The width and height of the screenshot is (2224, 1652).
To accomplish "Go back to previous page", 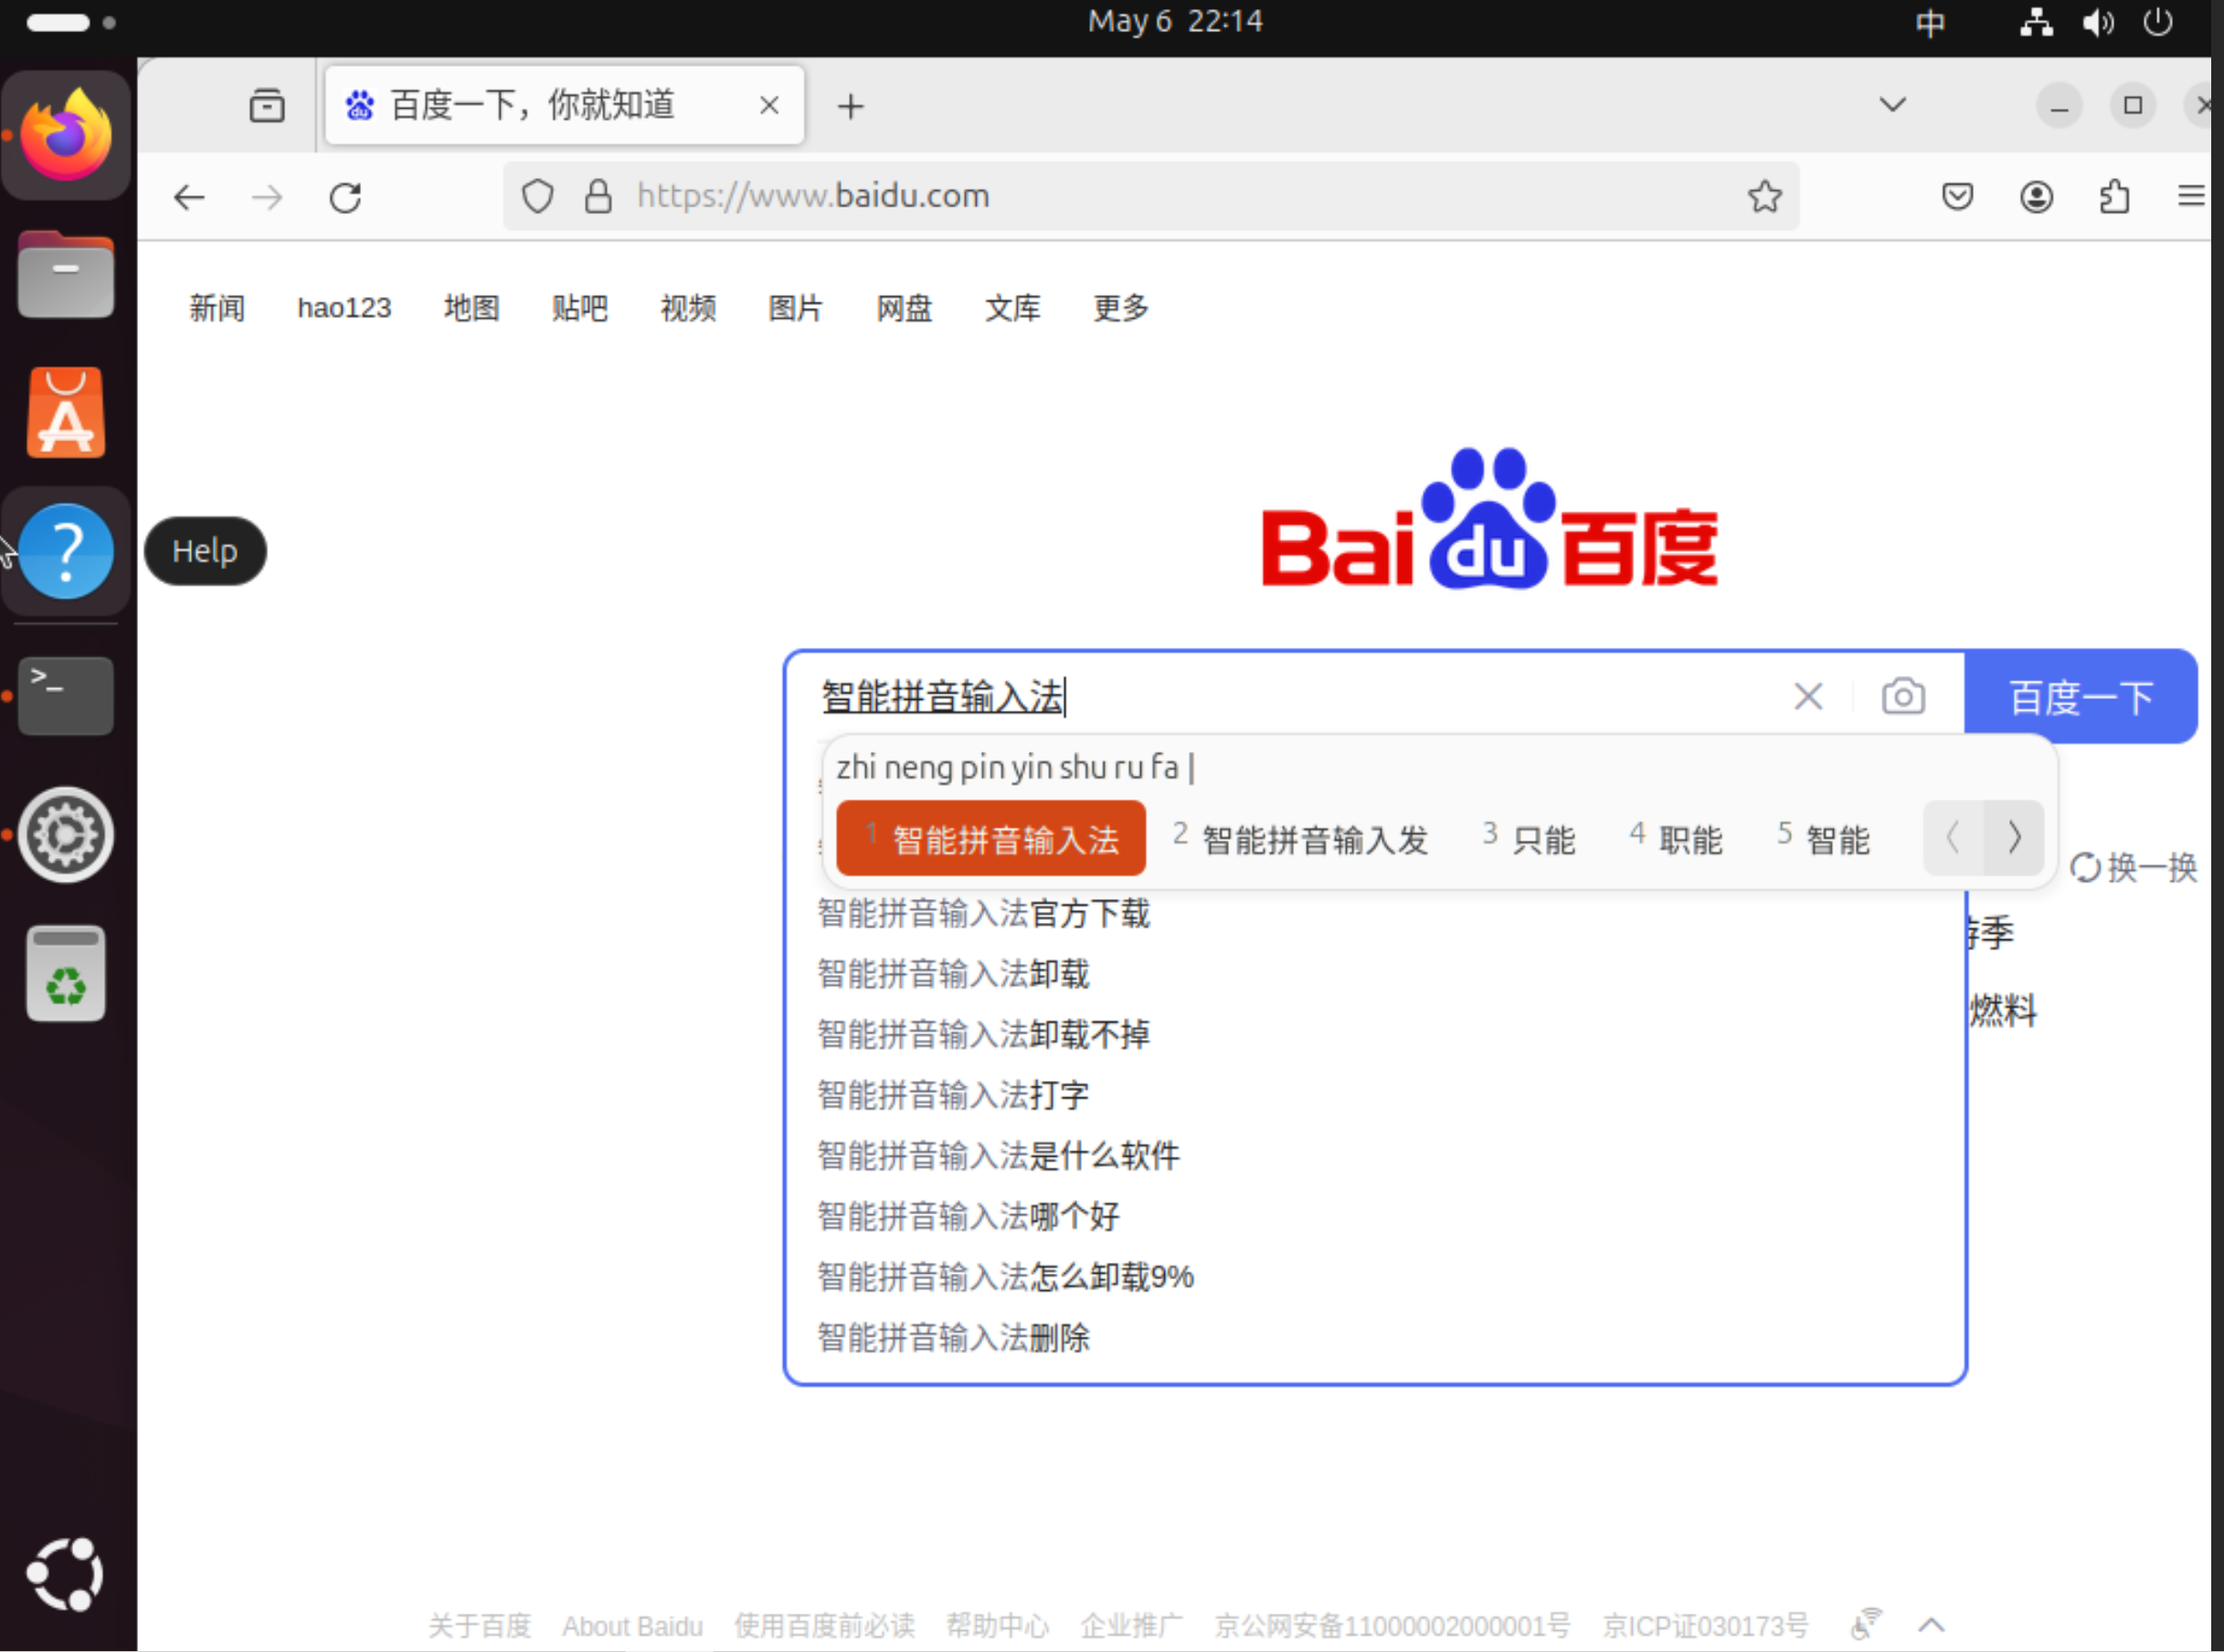I will [x=189, y=197].
